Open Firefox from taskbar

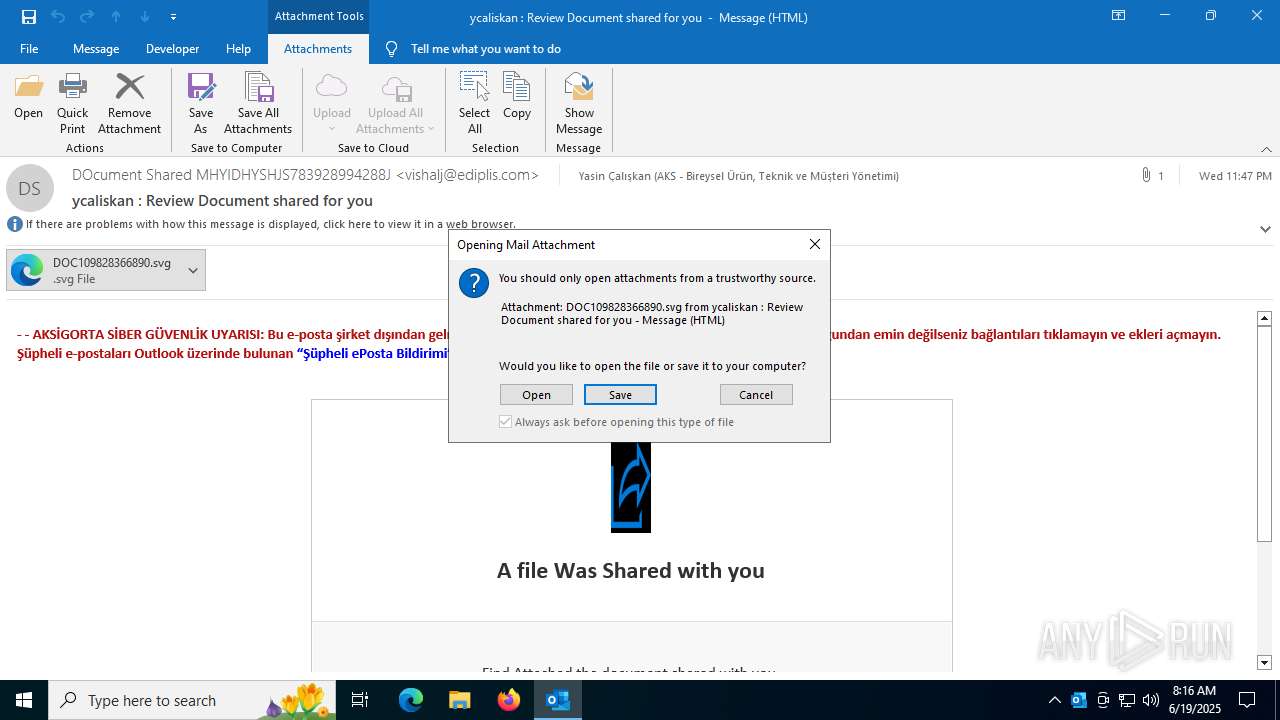509,700
